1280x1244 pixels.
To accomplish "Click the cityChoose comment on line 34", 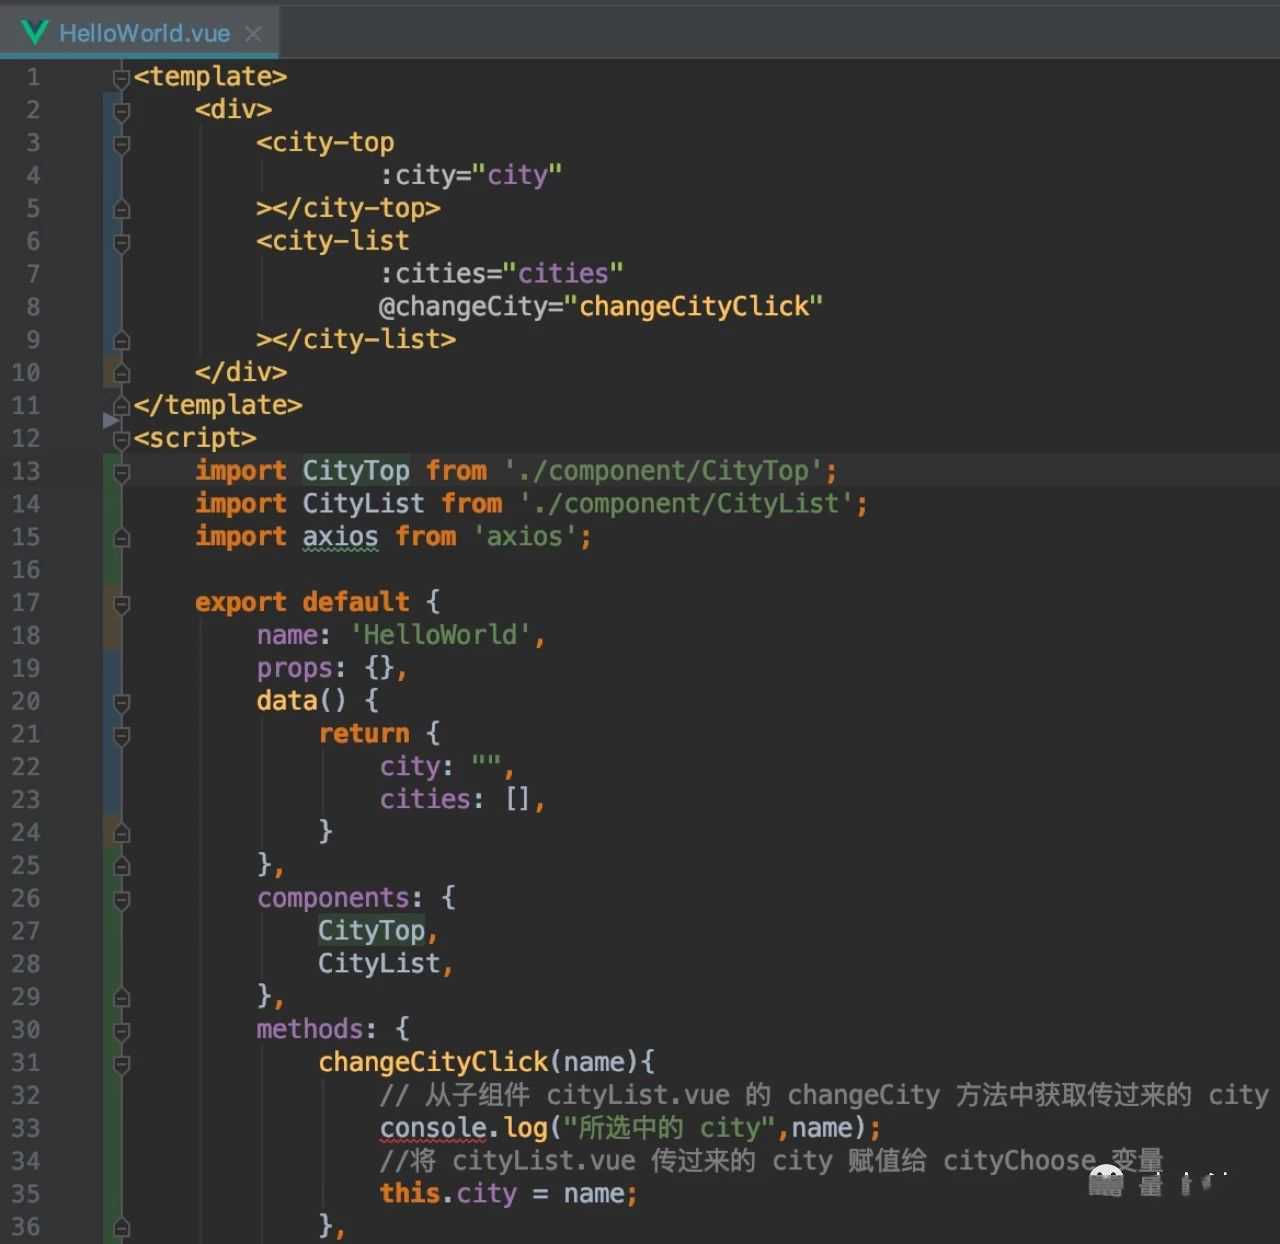I will [x=771, y=1161].
